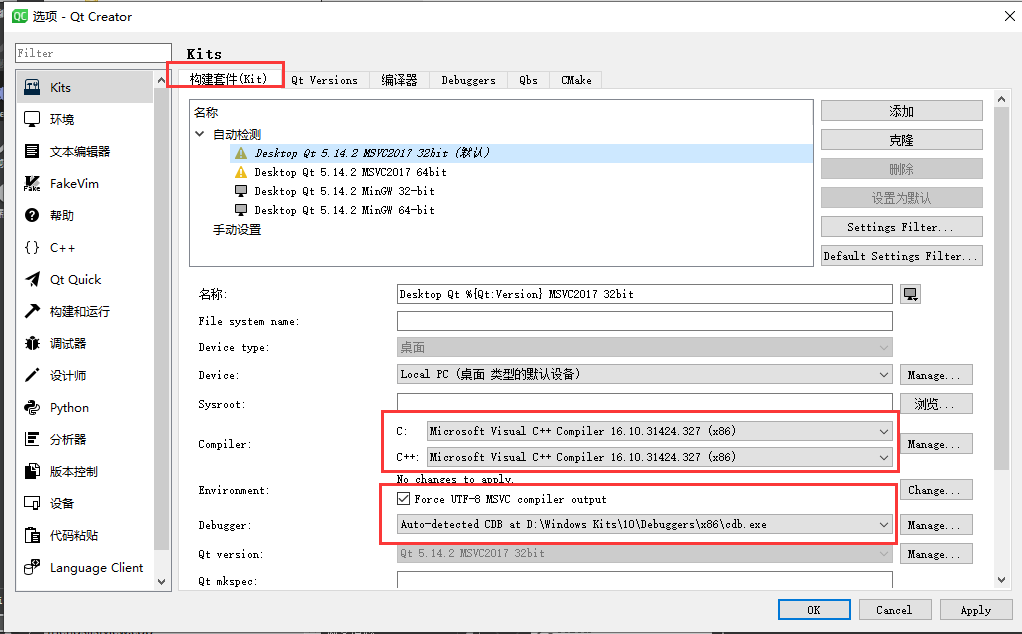Open the C++ compiler dropdown
The width and height of the screenshot is (1022, 634).
[x=660, y=457]
